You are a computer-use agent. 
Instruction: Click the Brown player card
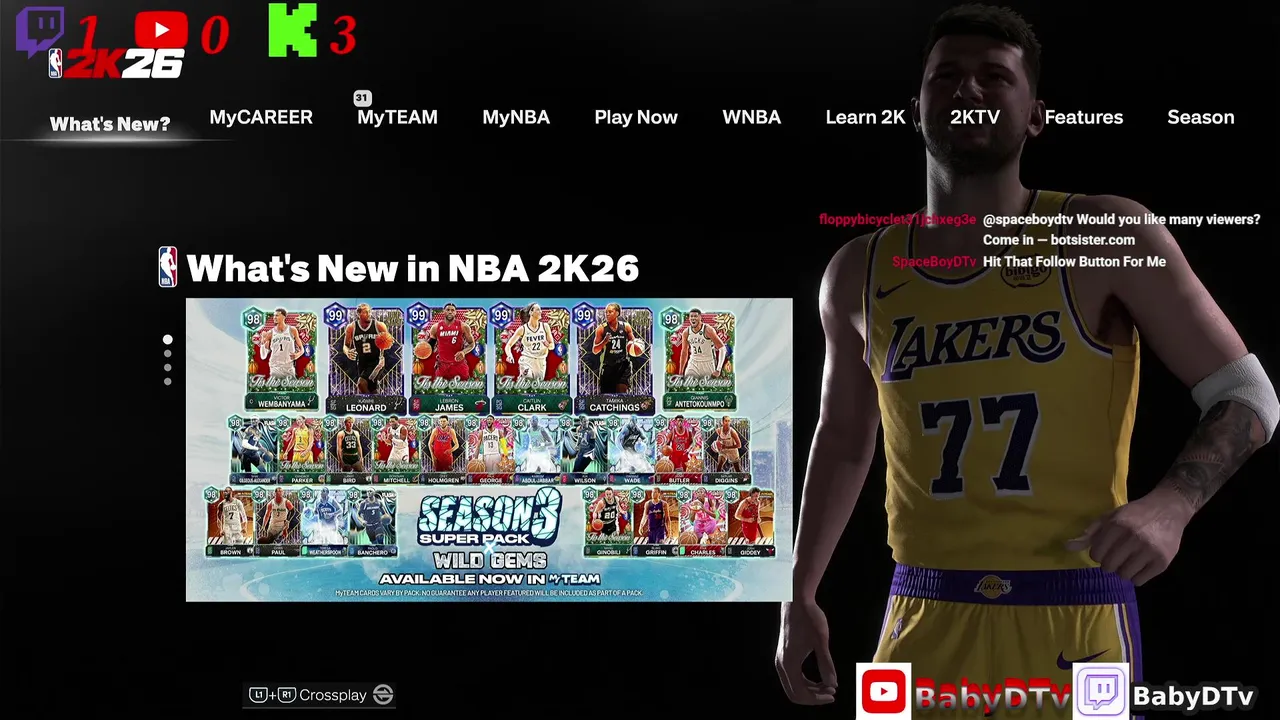click(x=229, y=522)
